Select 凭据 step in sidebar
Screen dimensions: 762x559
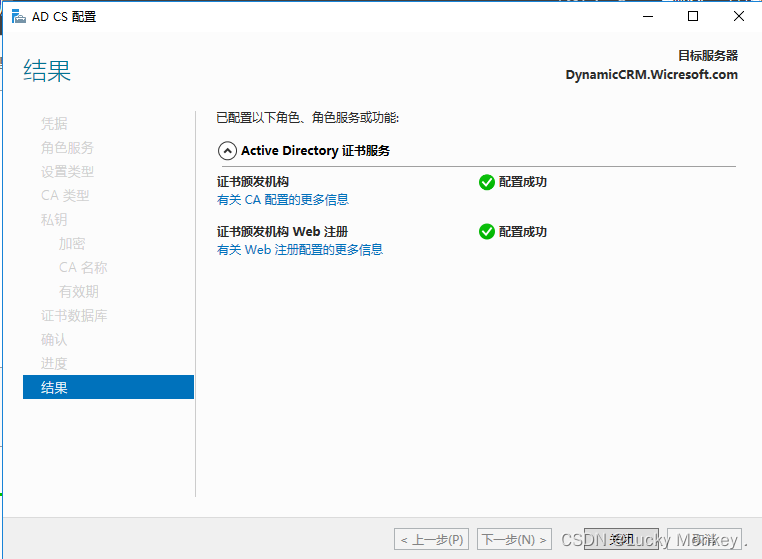pos(54,123)
